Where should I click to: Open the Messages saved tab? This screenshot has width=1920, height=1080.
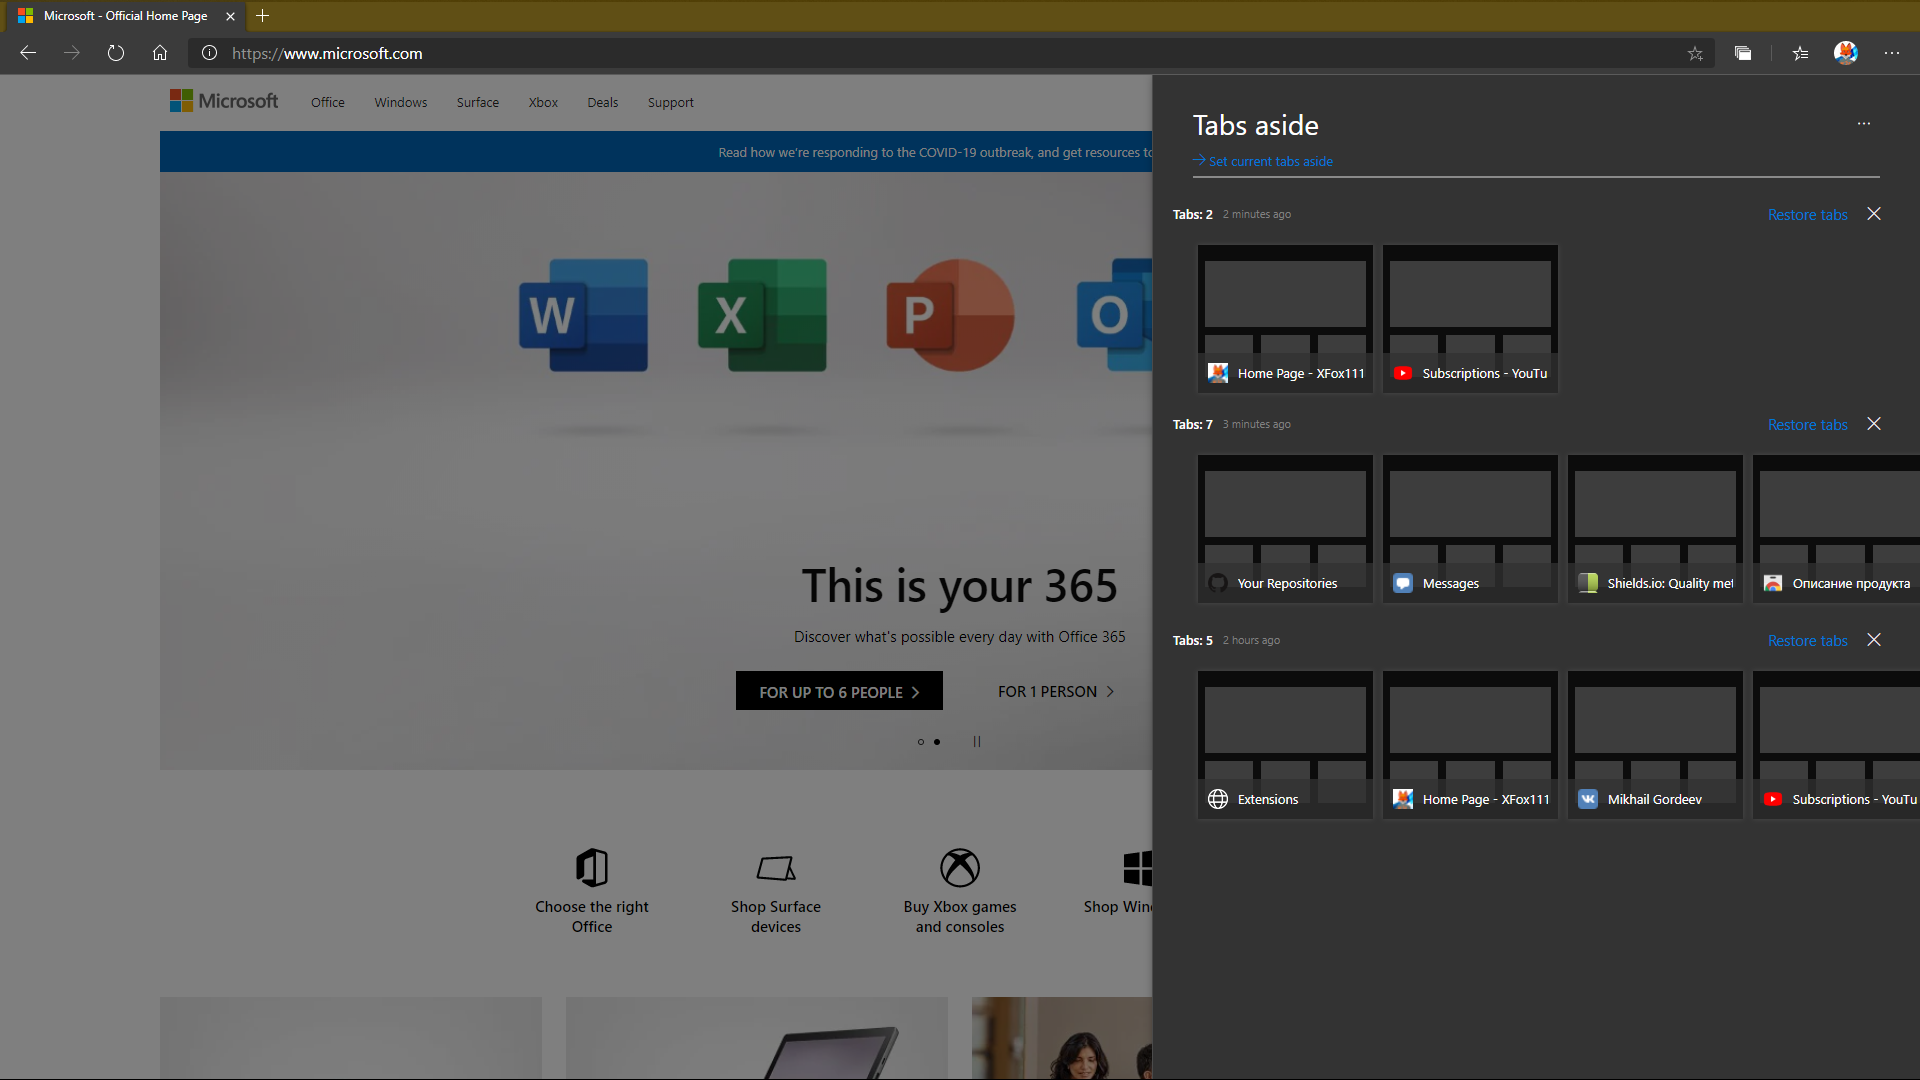click(1470, 529)
